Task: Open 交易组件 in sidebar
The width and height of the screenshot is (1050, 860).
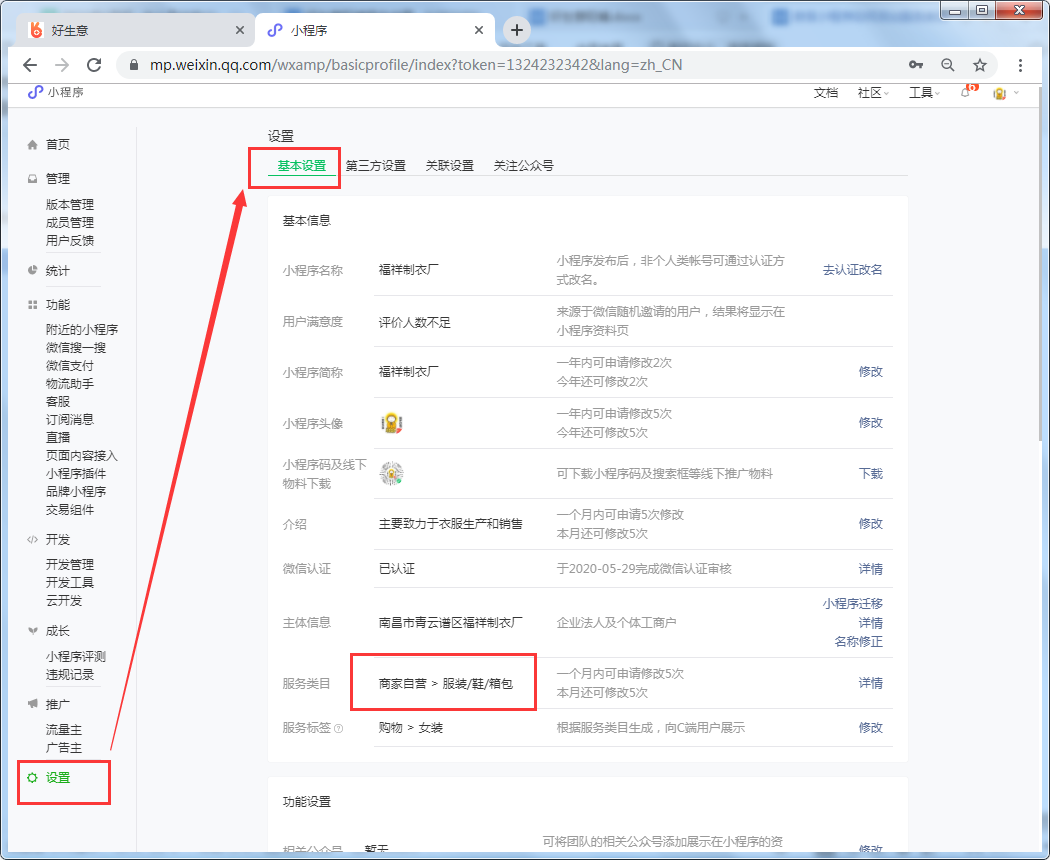Action: tap(70, 510)
